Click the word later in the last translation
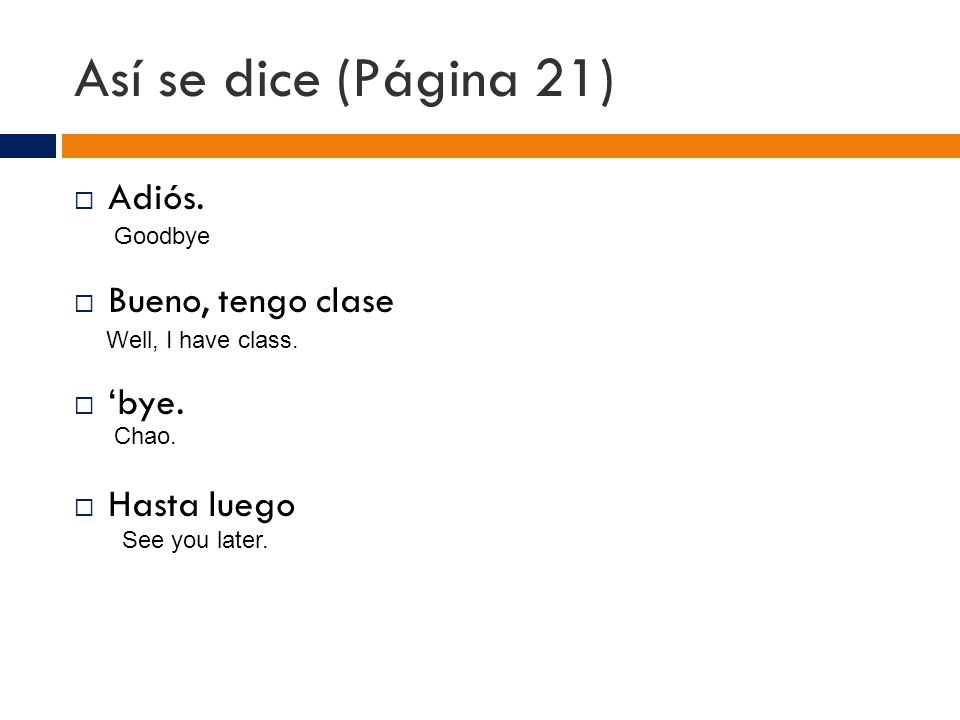Viewport: 960px width, 720px height. tap(242, 540)
